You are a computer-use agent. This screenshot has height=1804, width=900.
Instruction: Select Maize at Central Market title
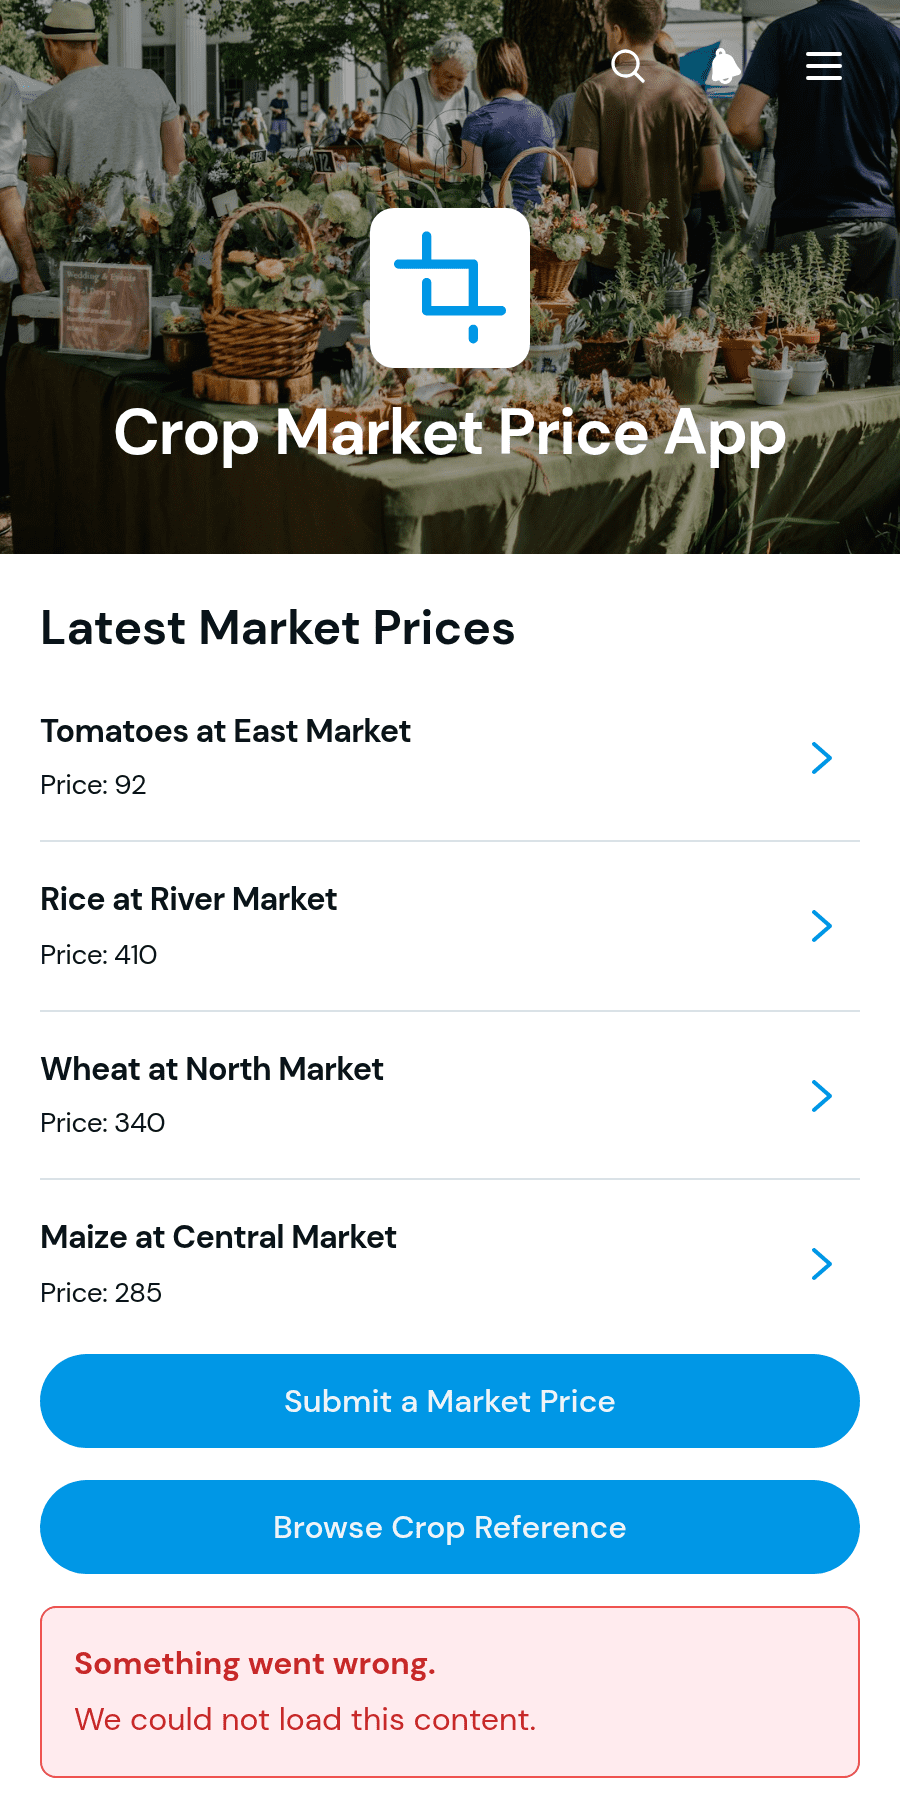tap(219, 1237)
